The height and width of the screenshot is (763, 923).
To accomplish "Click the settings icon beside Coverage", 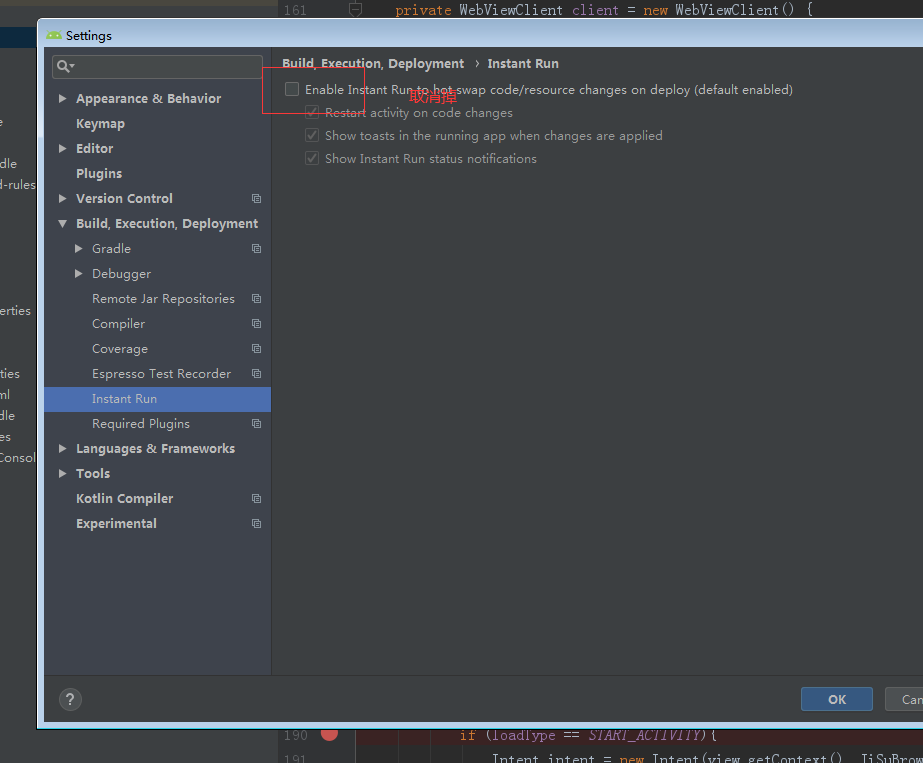I will [x=256, y=348].
